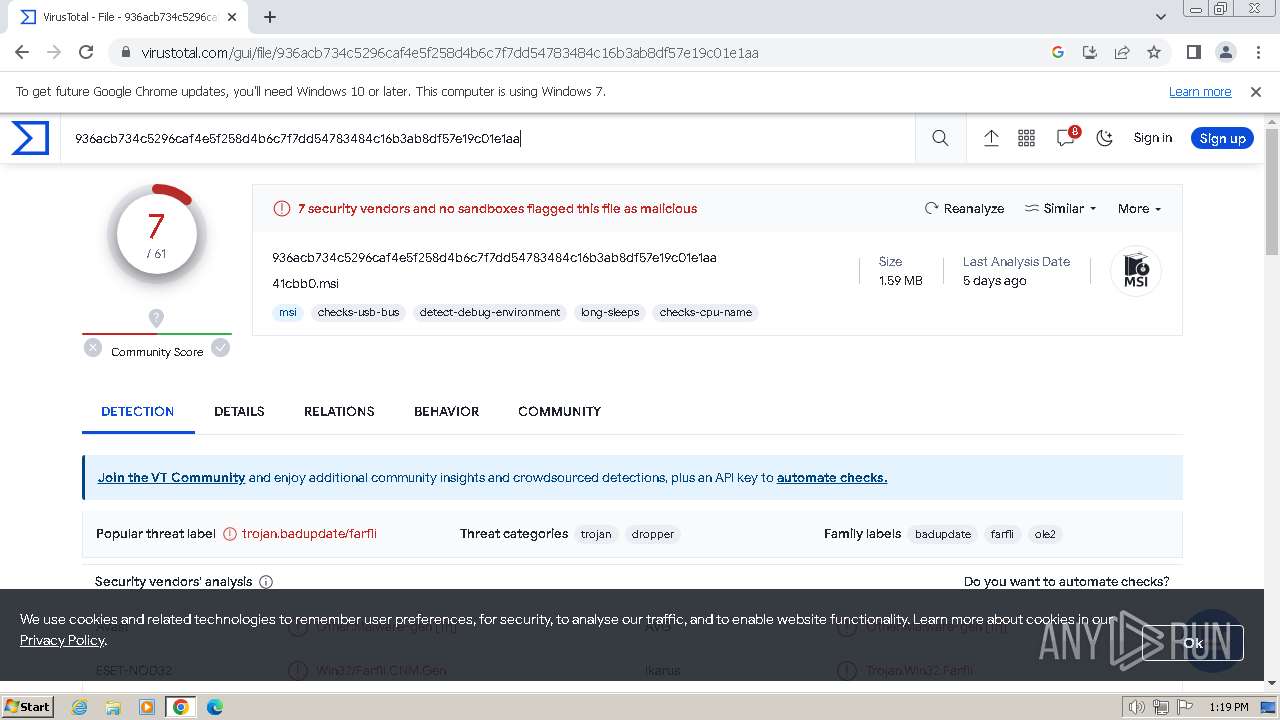This screenshot has width=1280, height=720.
Task: Open the tab search chevron dropdown
Action: click(x=1160, y=17)
